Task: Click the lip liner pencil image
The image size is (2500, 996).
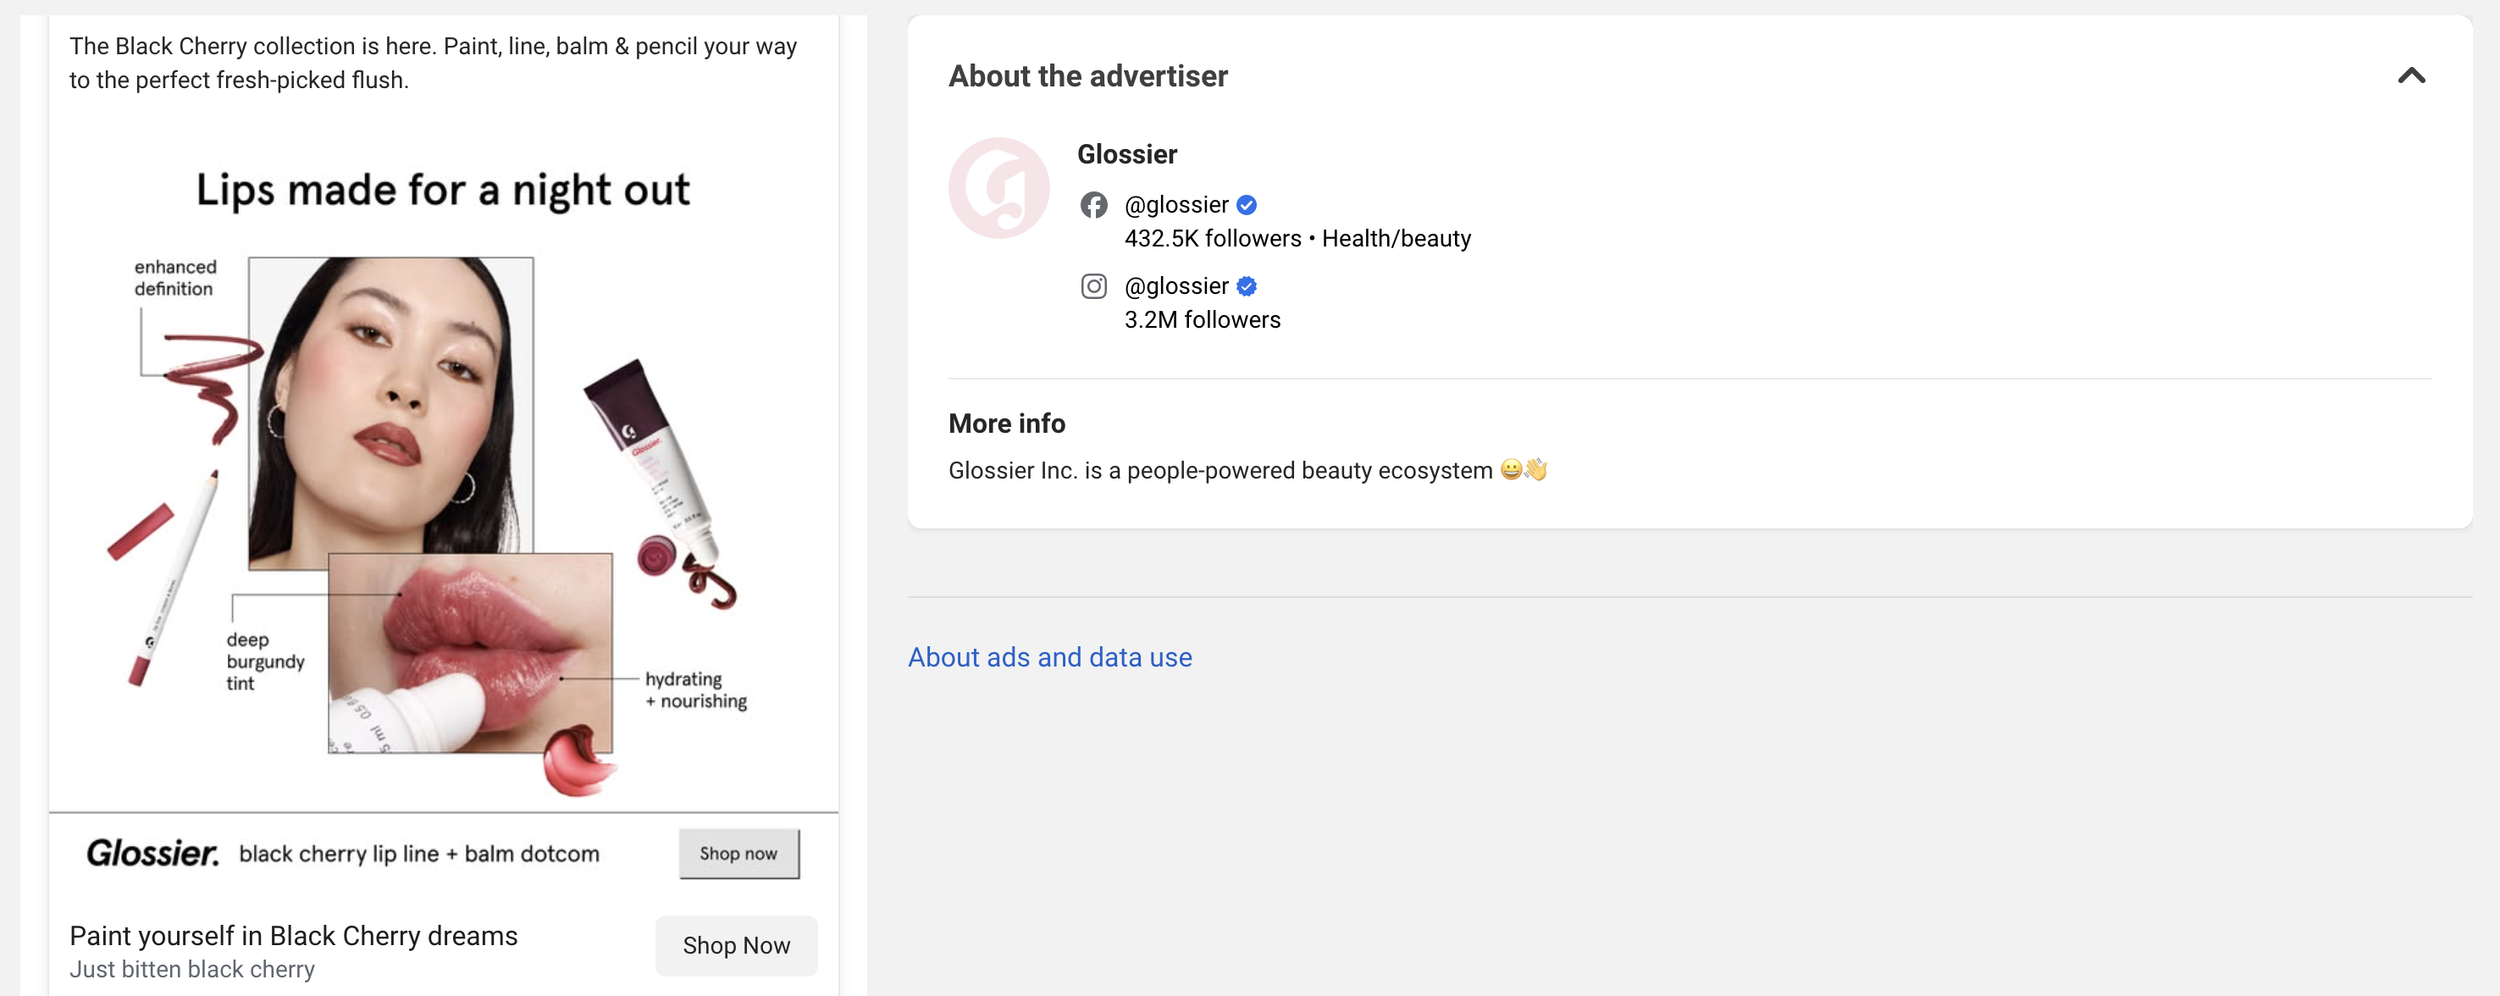Action: pyautogui.click(x=172, y=579)
